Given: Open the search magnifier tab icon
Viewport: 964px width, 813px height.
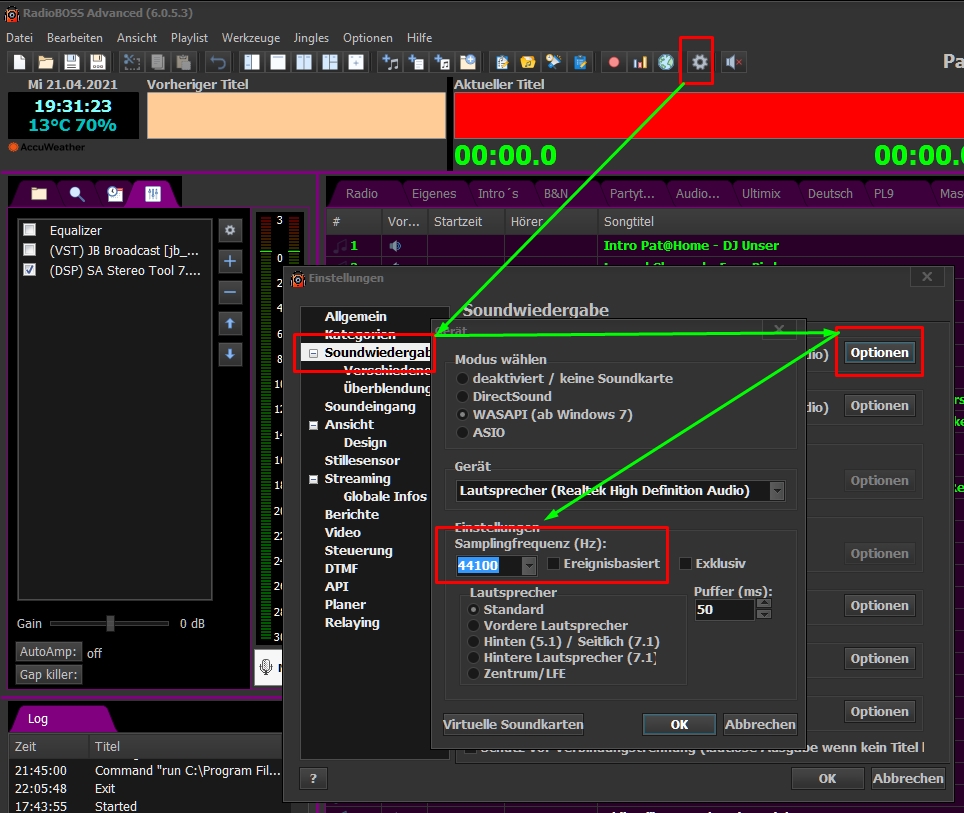Looking at the screenshot, I should [77, 194].
